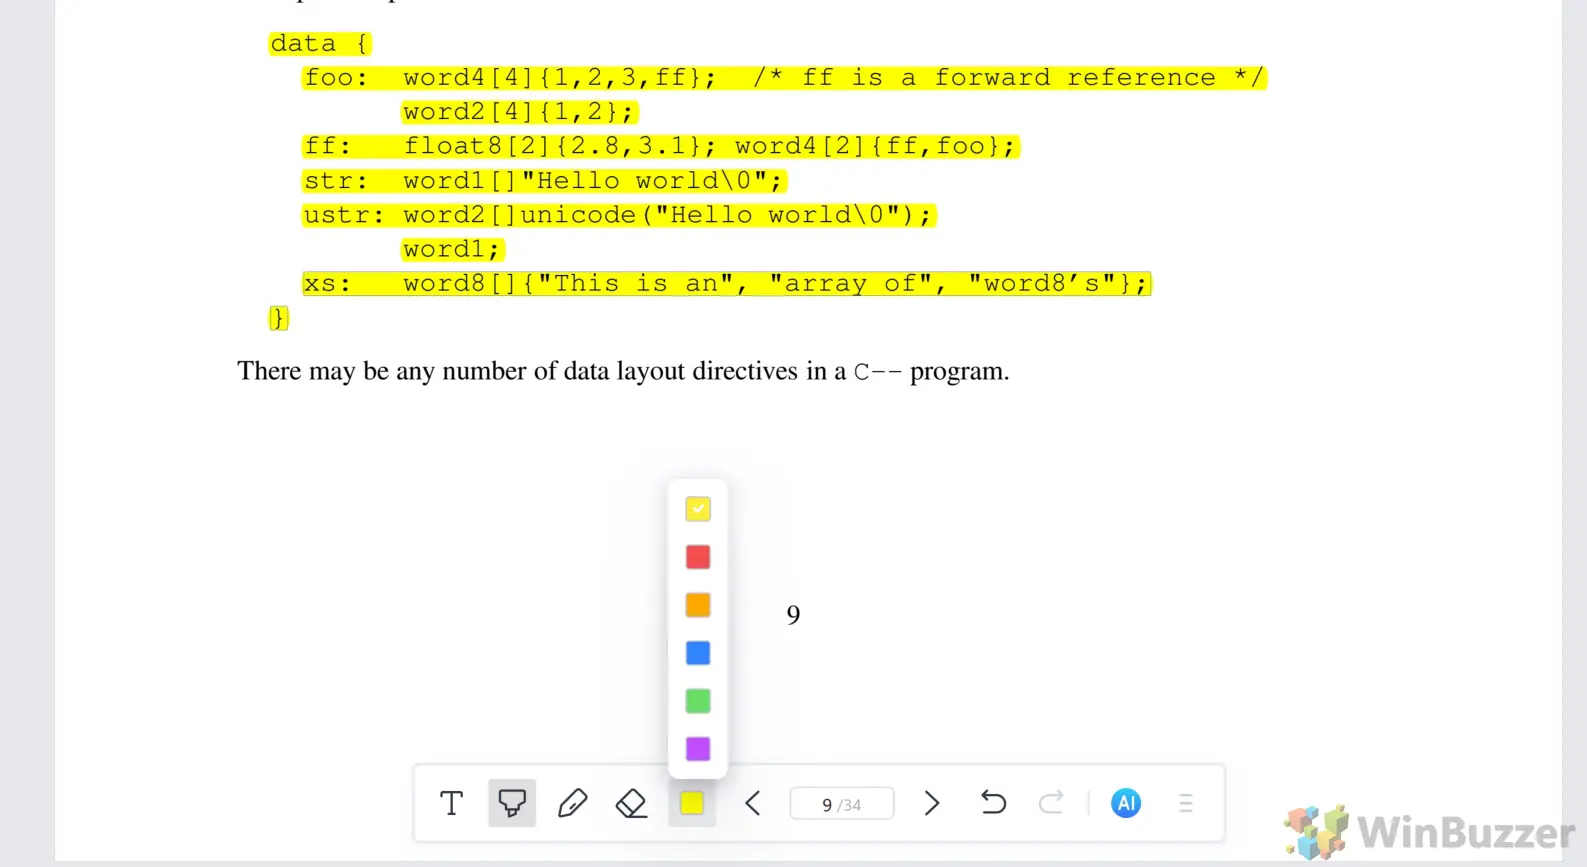Go to the previous page
The image size is (1587, 867).
click(753, 803)
